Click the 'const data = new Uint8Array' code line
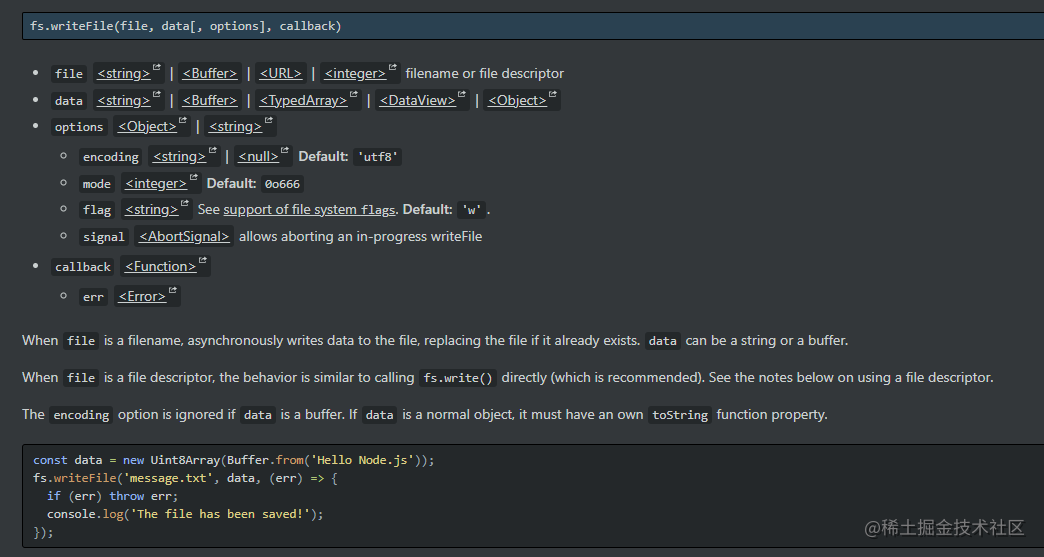Screen dimensions: 1044x557 tap(234, 460)
